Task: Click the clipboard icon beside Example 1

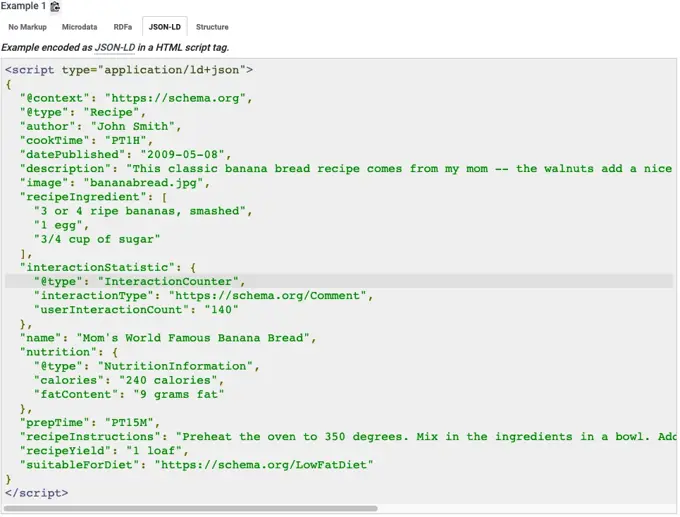Action: coord(55,6)
